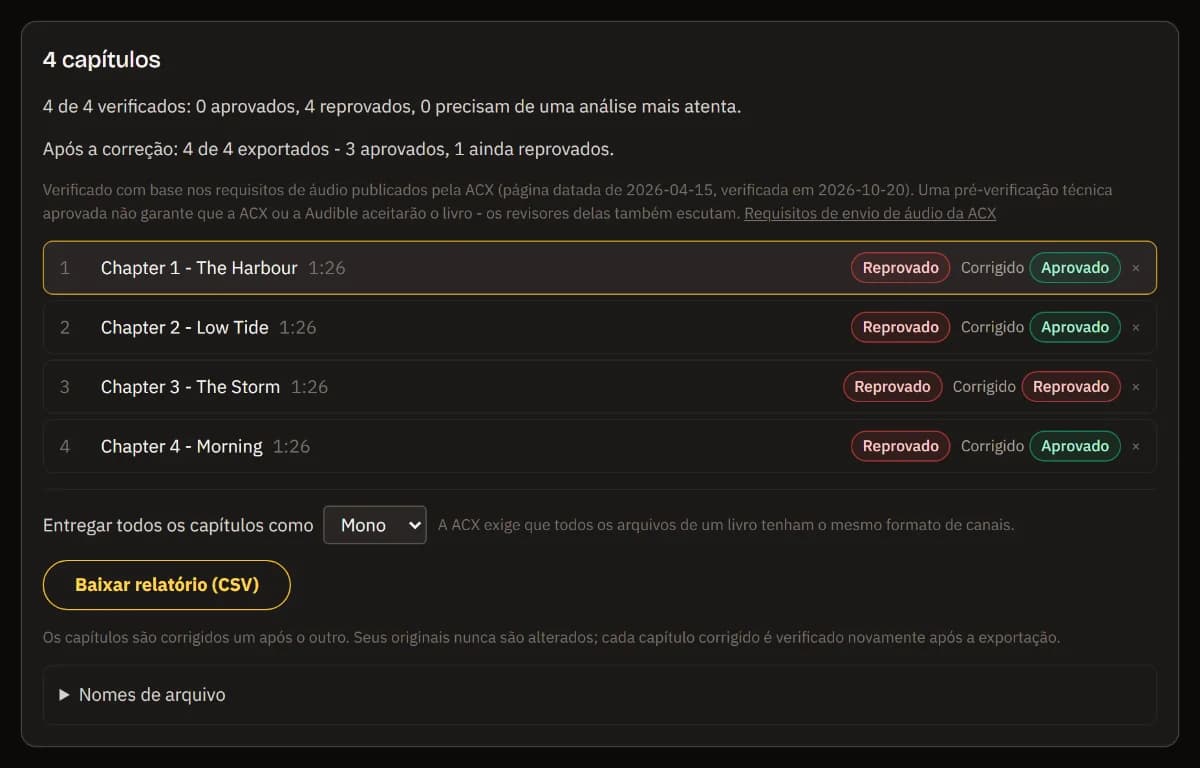Click the first Reprovado badge on Chapter 3
The image size is (1200, 768).
(892, 387)
